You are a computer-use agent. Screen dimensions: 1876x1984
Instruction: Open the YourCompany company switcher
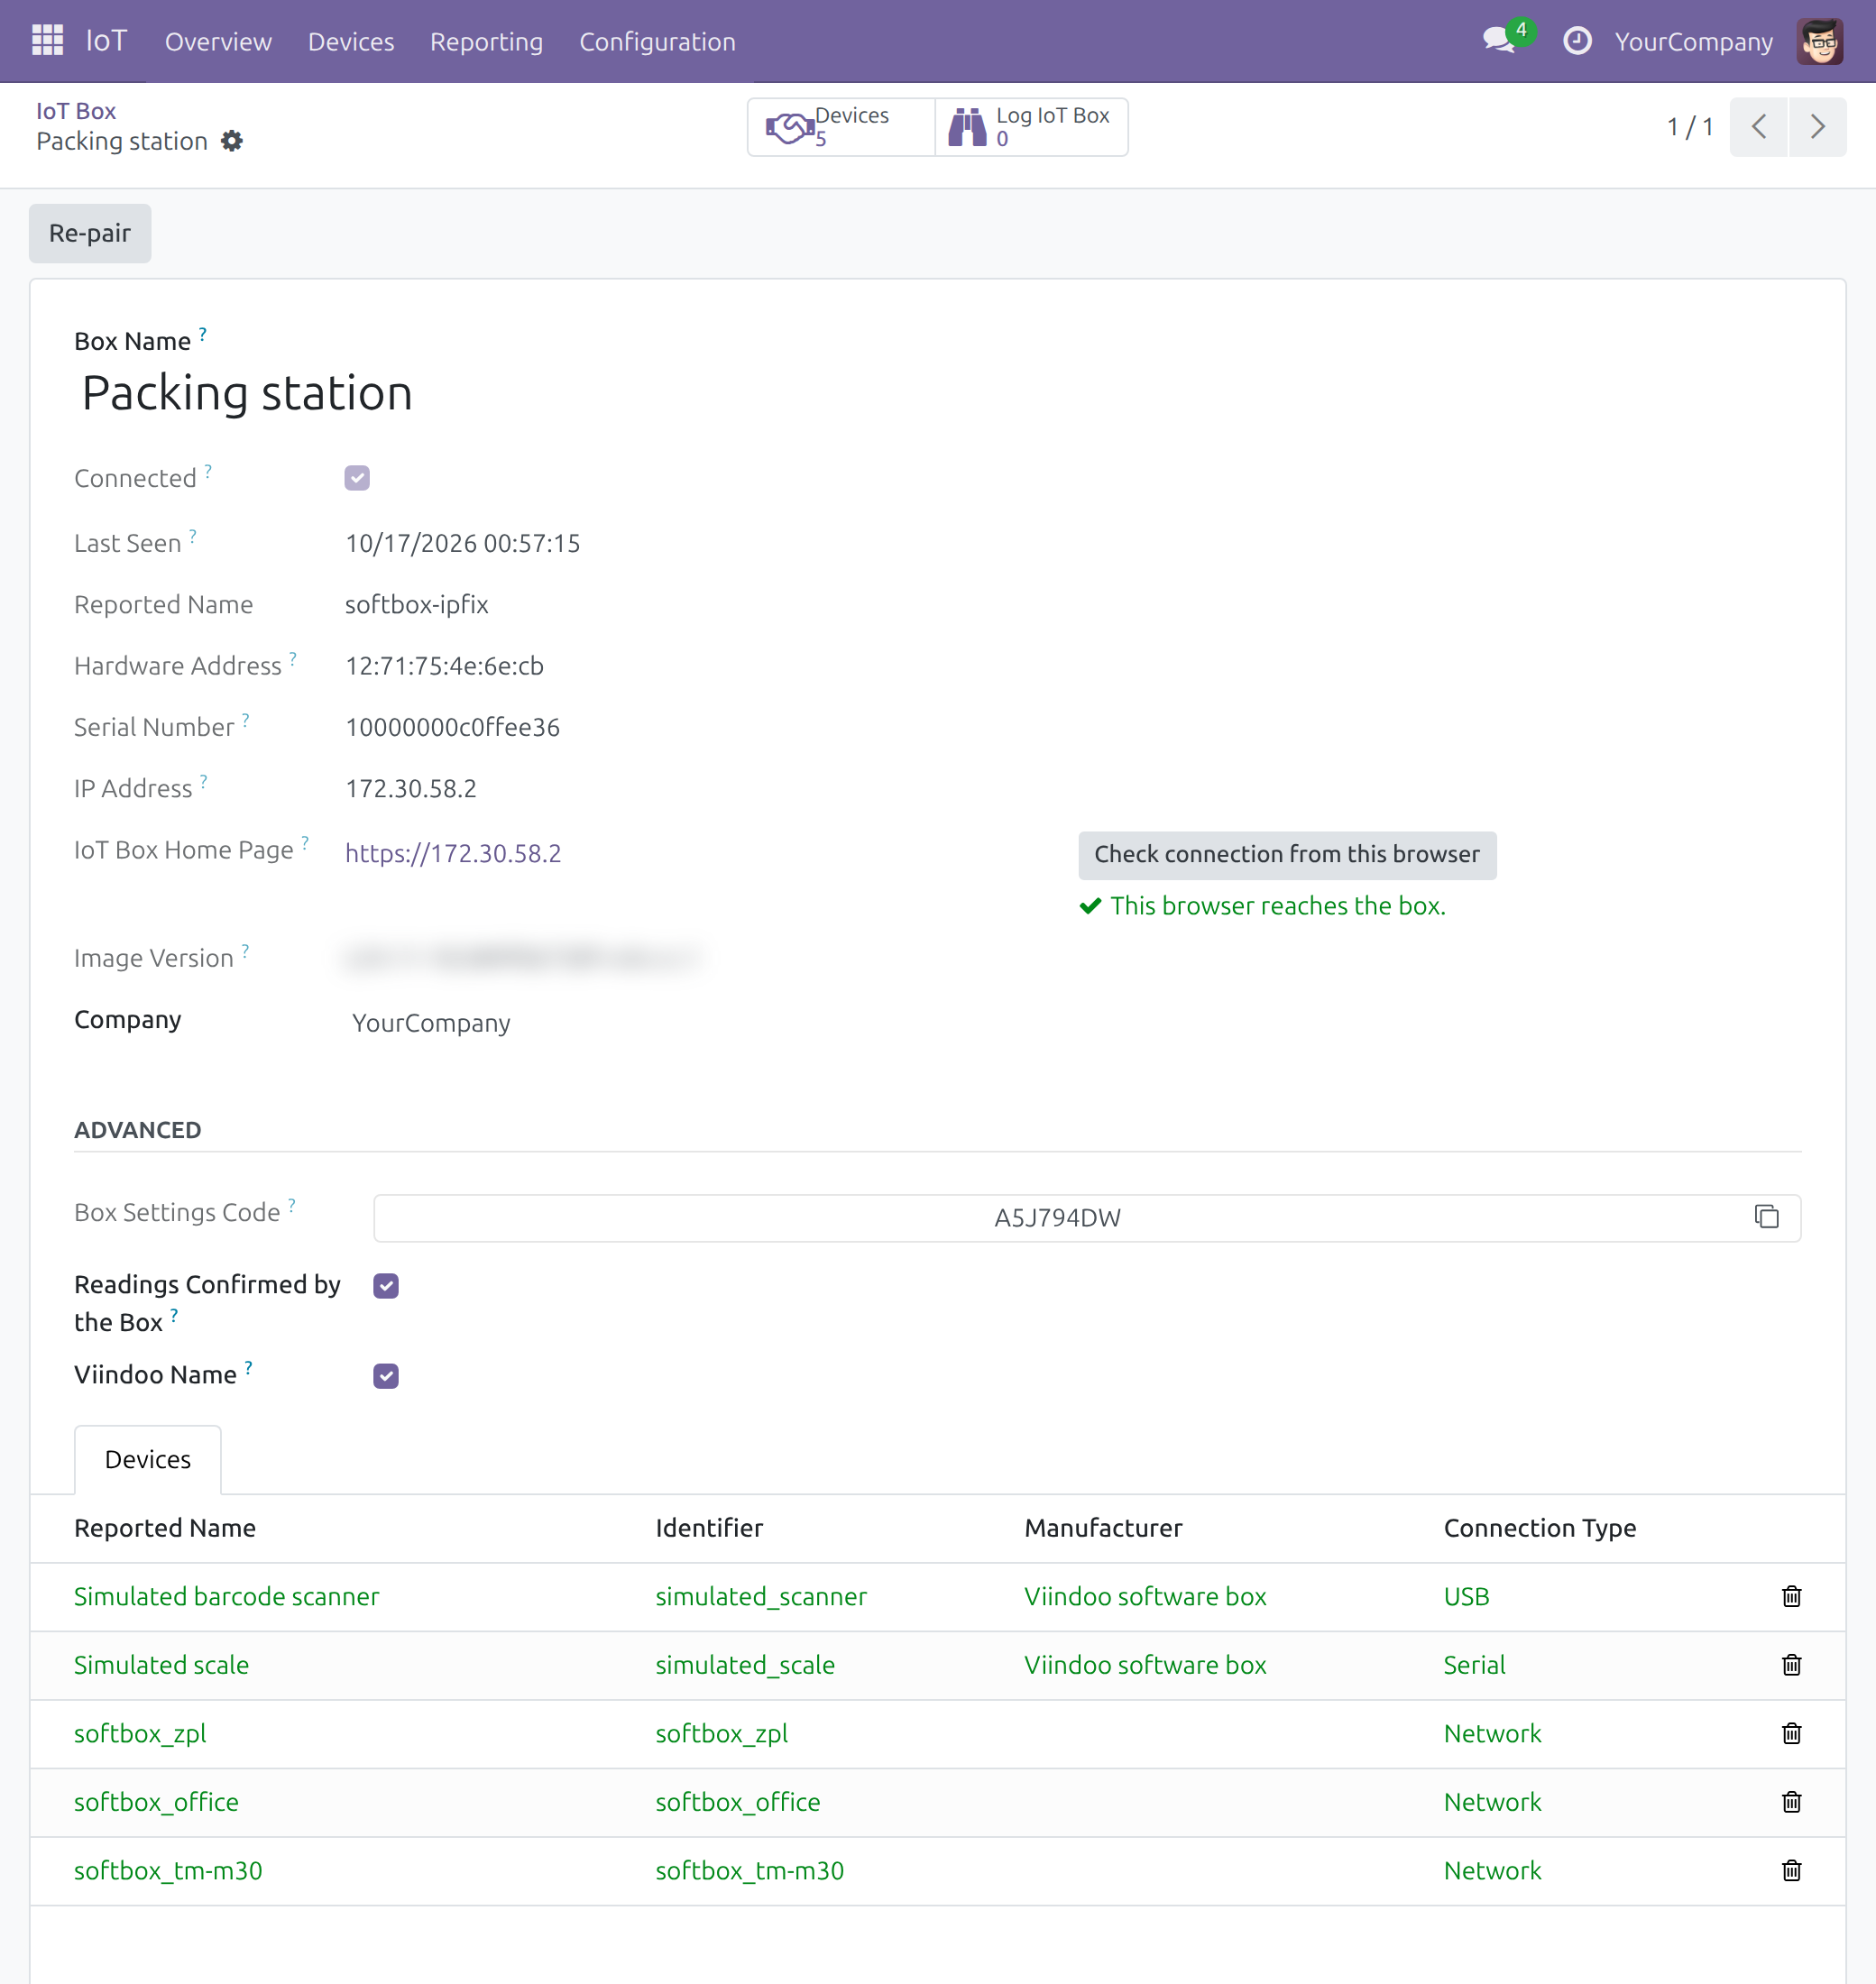click(1694, 42)
